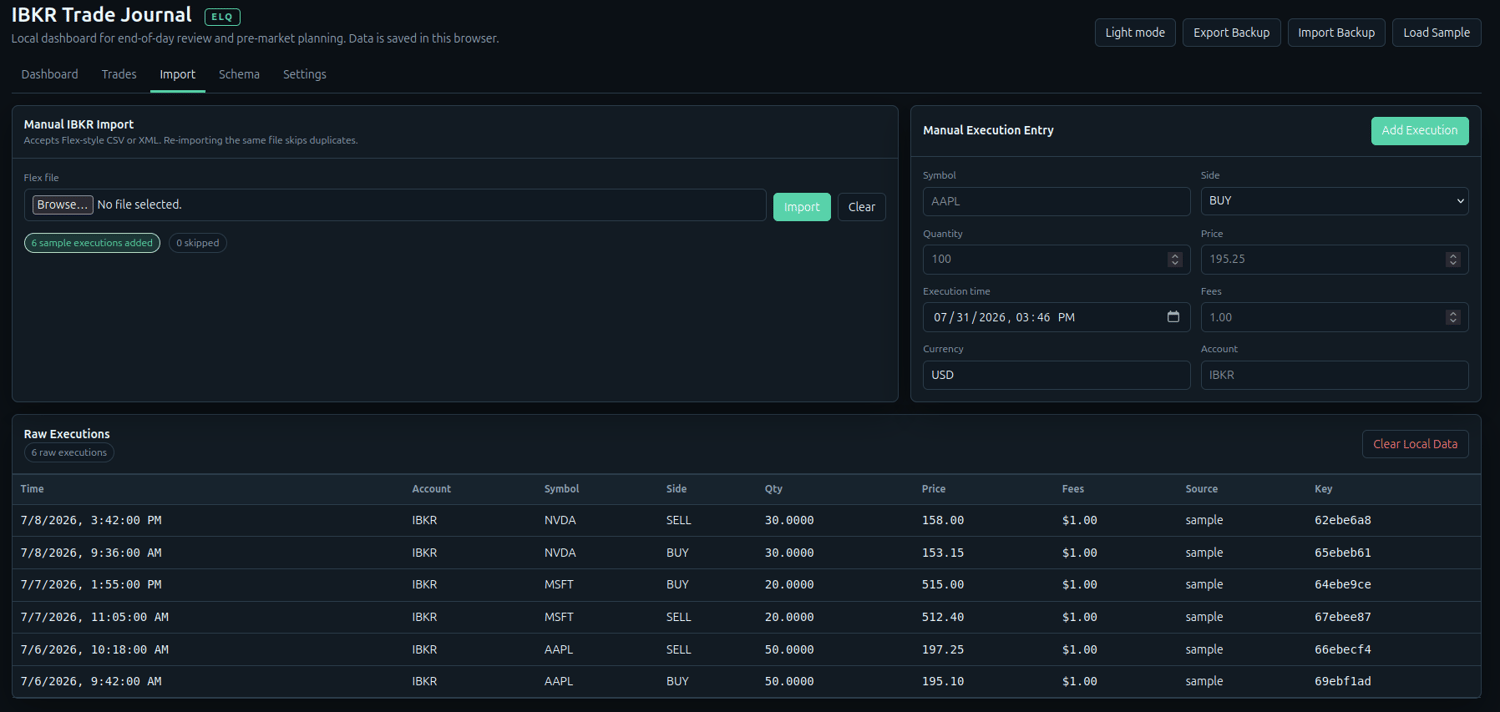Click the Time column header
The height and width of the screenshot is (712, 1500).
coord(32,489)
